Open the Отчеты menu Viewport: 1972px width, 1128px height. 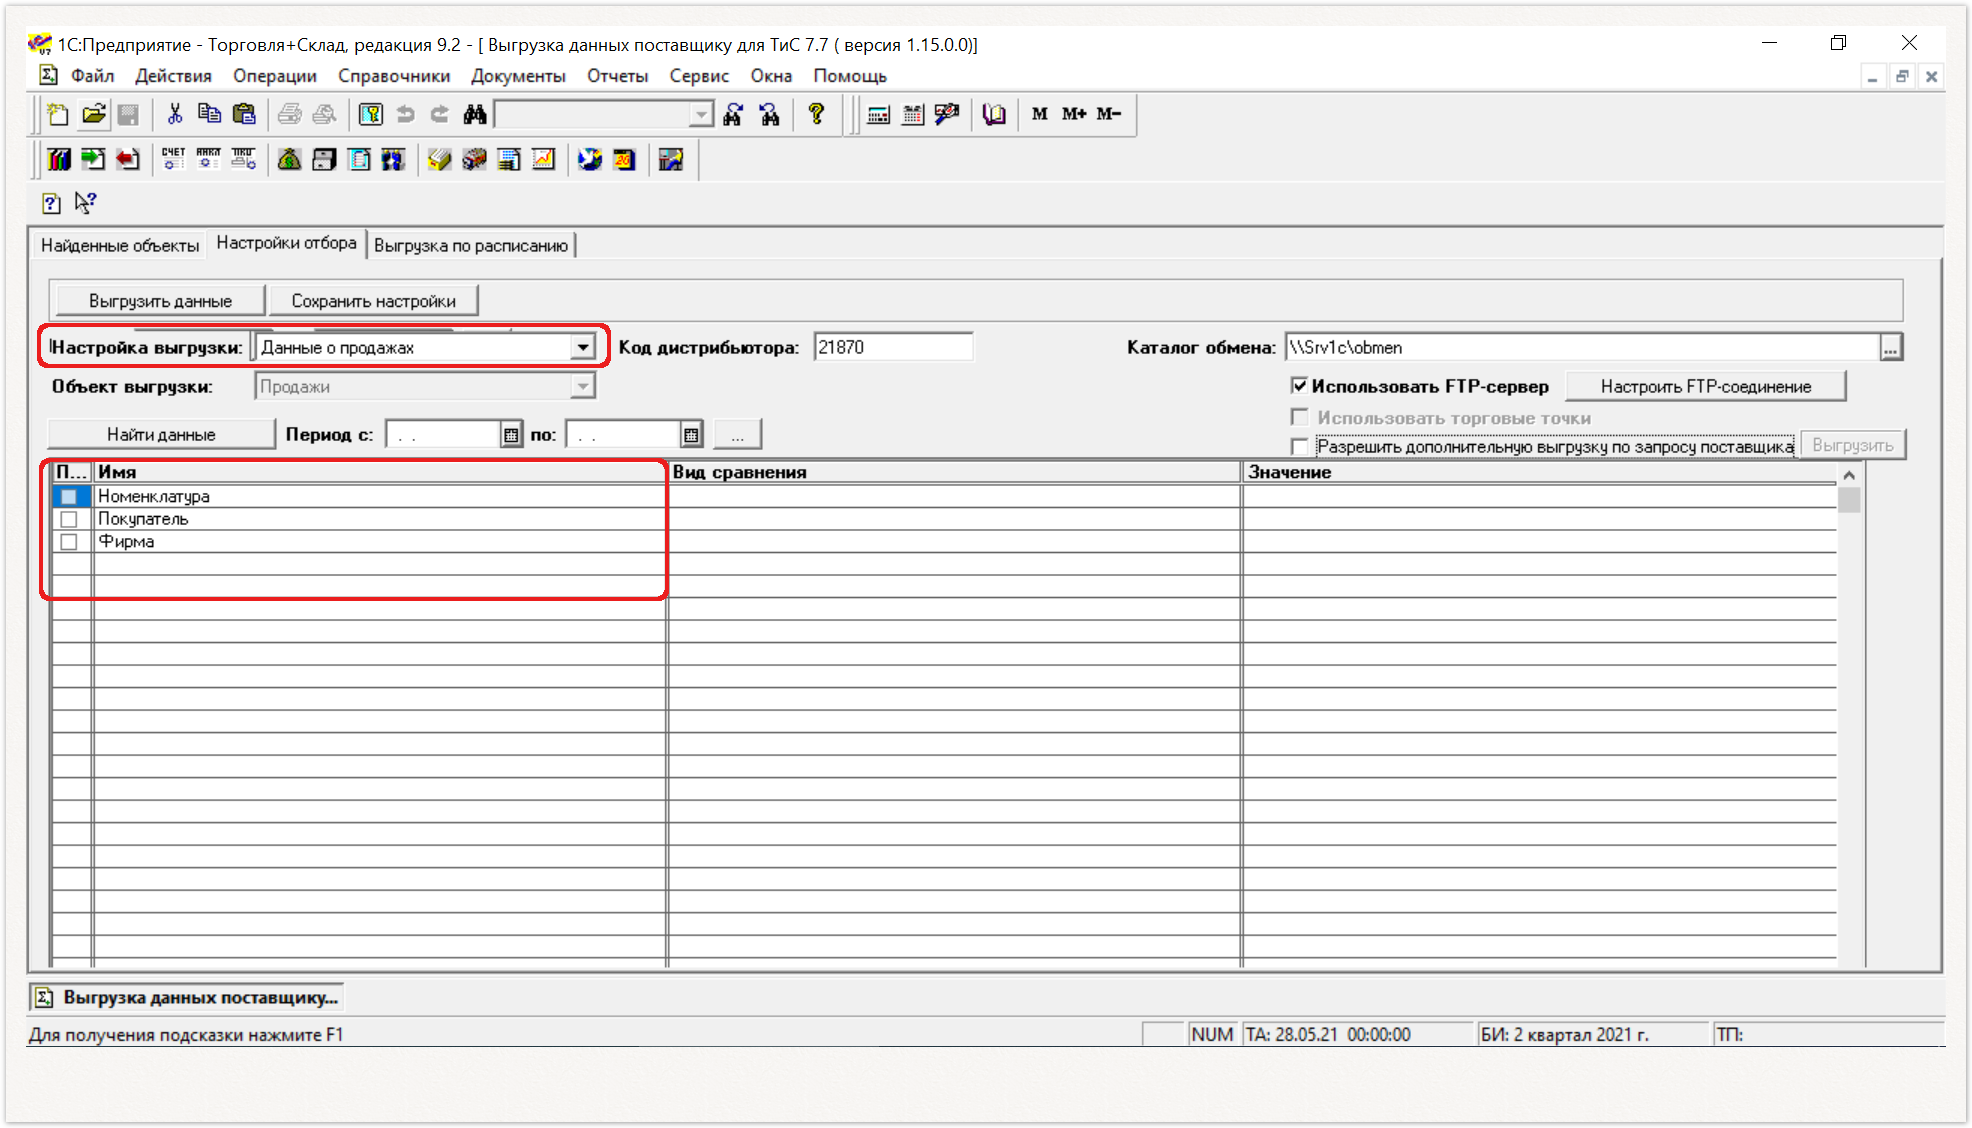(x=617, y=76)
